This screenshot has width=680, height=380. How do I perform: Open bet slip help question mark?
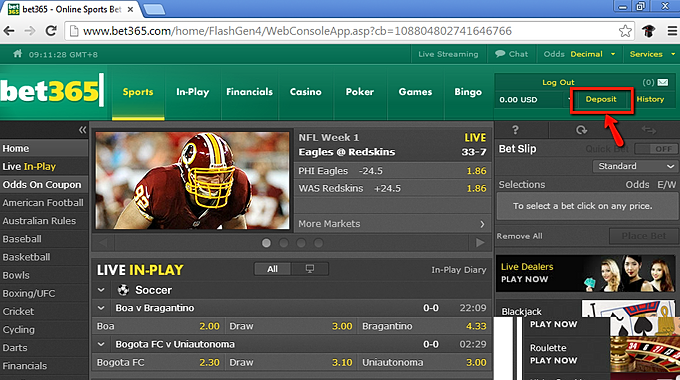click(515, 130)
